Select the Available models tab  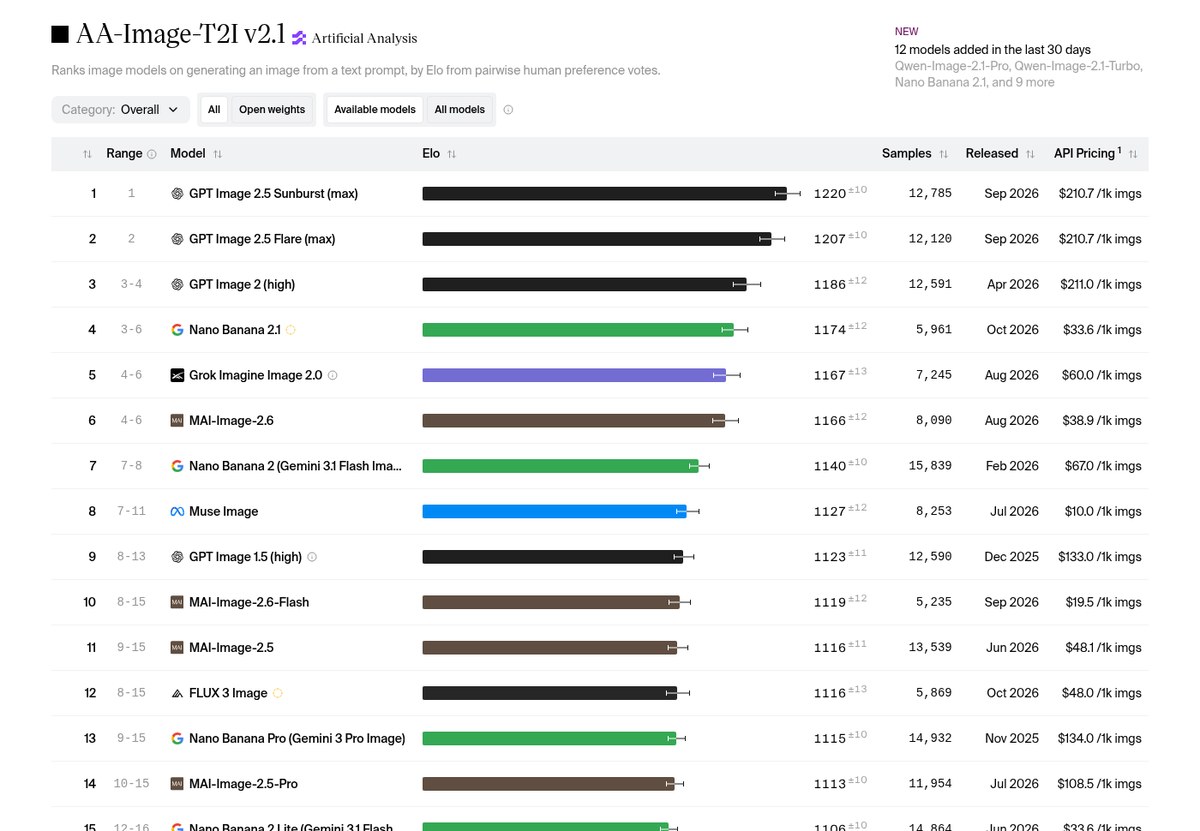click(x=375, y=110)
